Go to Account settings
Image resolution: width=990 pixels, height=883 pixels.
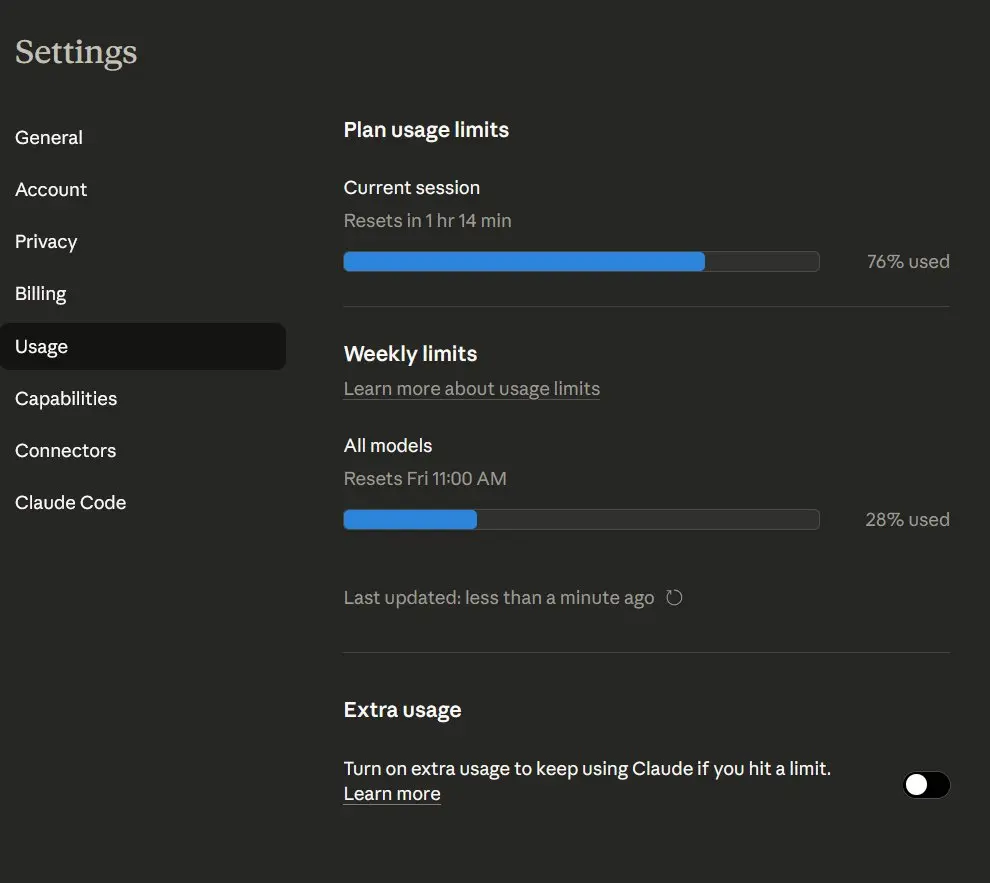(51, 190)
